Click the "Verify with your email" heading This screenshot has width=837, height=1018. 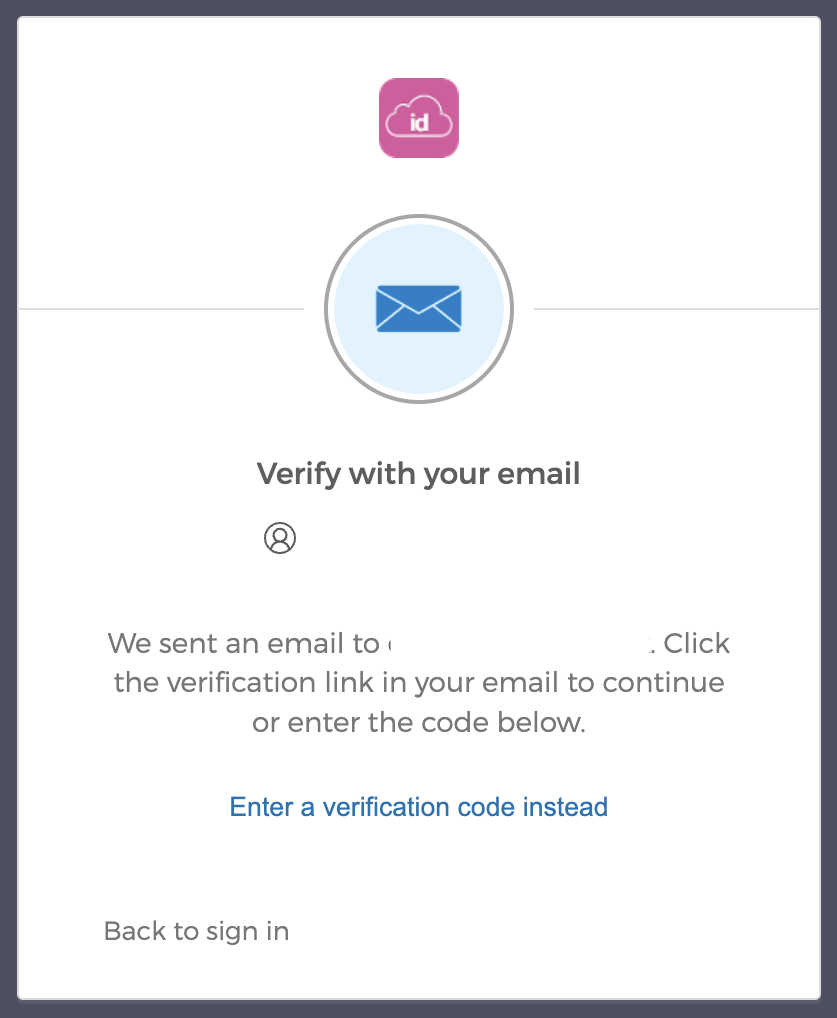[x=419, y=474]
